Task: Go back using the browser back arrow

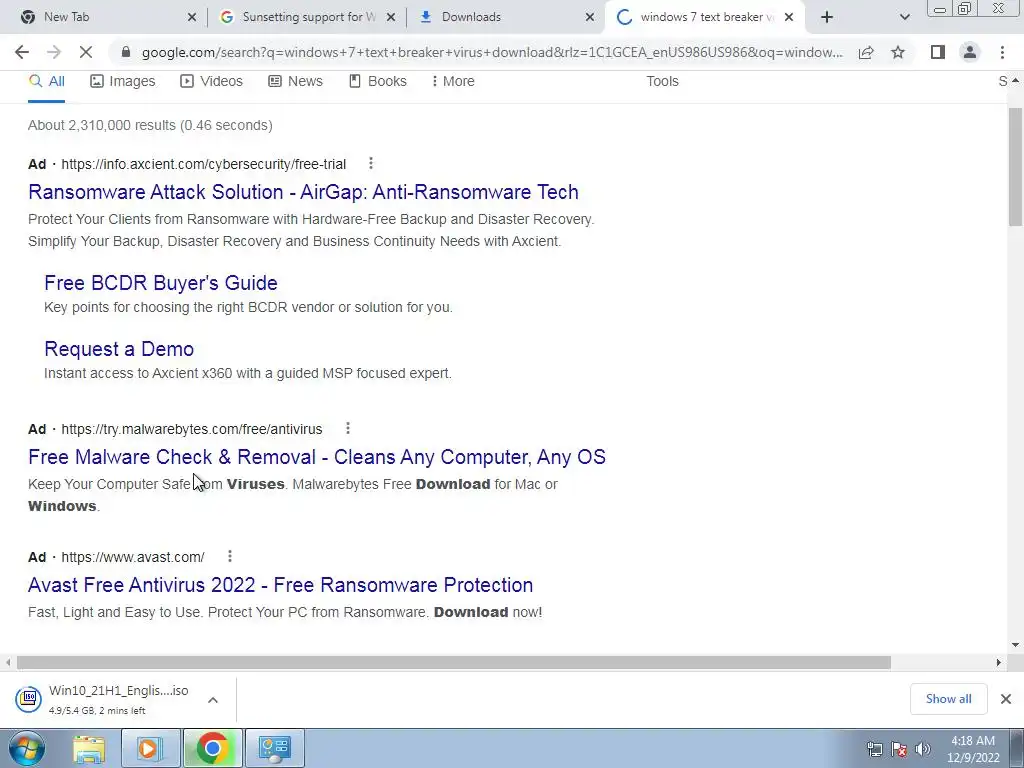Action: click(x=22, y=52)
